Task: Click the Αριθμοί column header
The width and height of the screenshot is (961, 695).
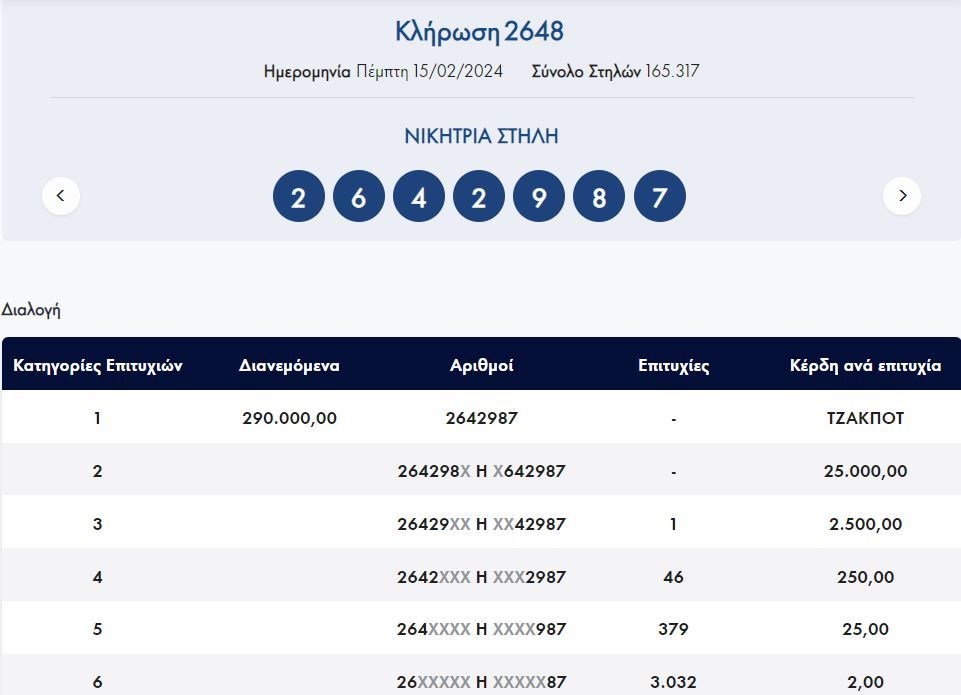Action: [482, 366]
